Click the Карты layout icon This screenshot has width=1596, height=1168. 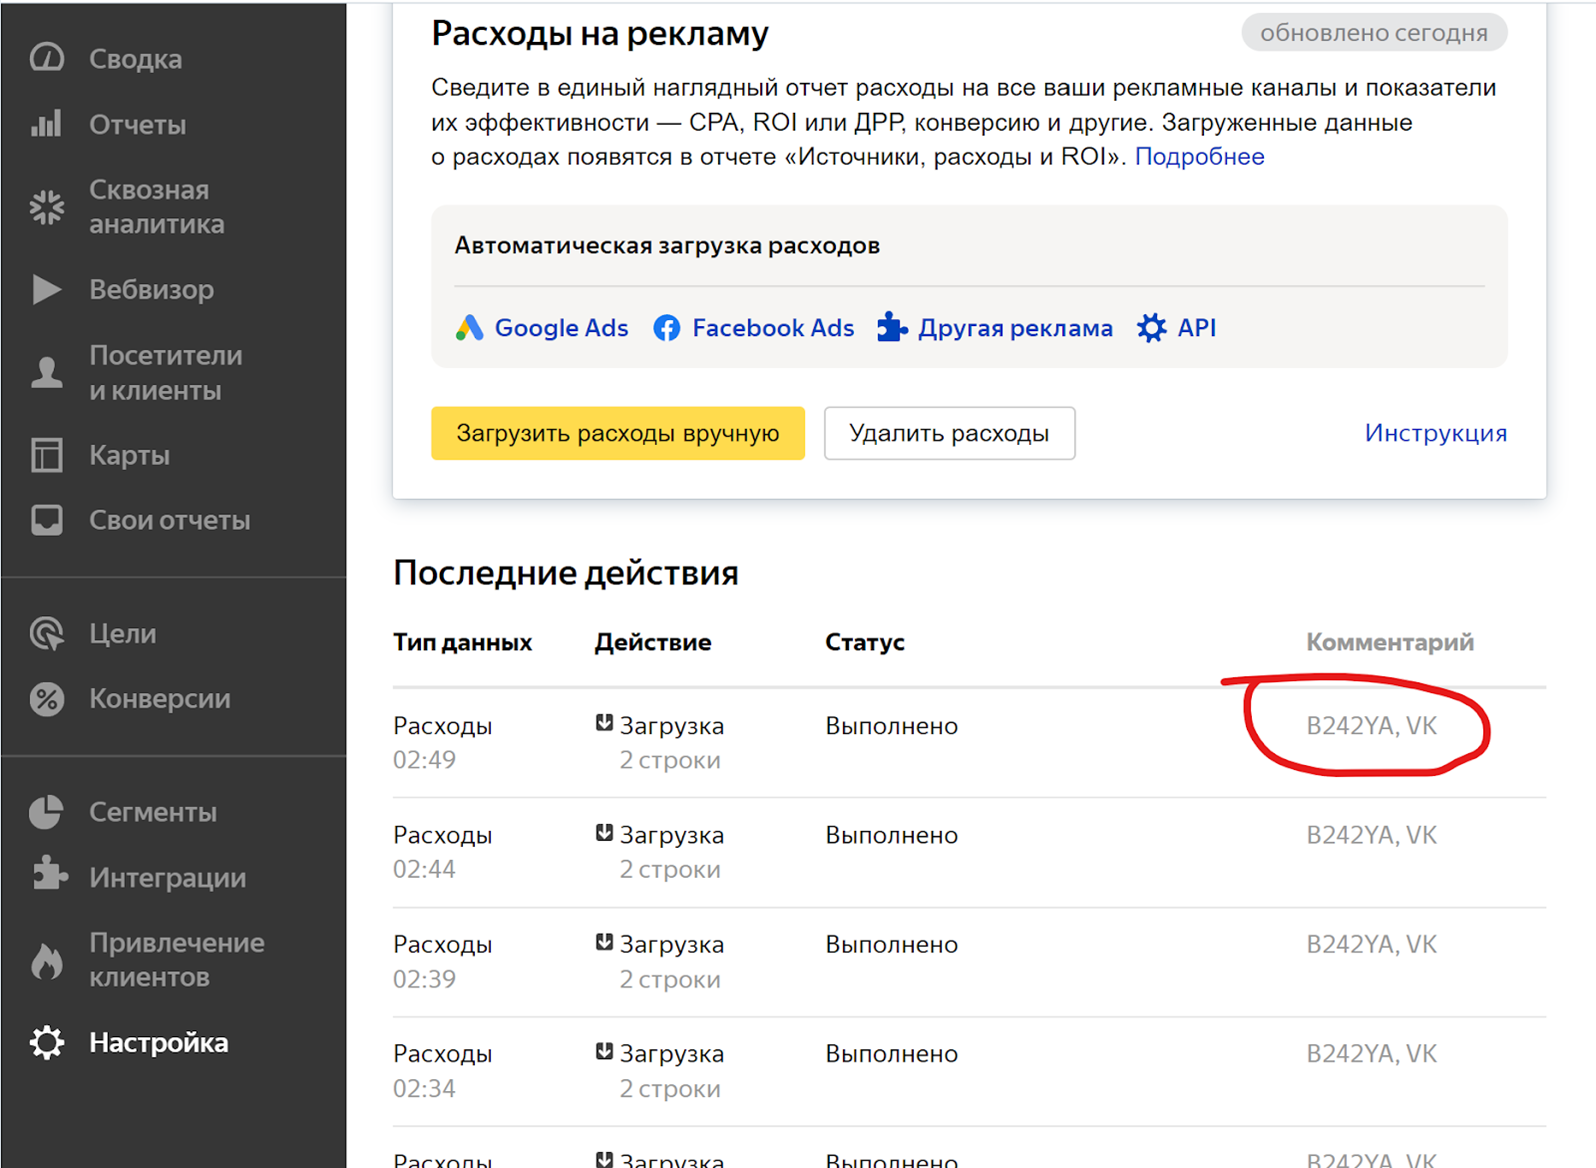tap(47, 455)
